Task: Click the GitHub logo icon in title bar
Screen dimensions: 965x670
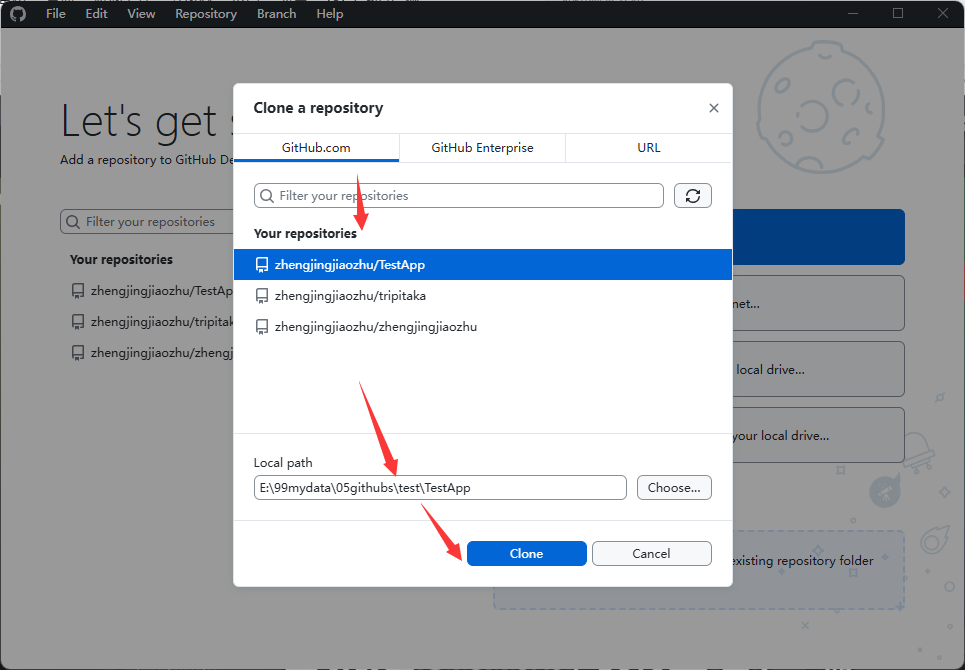Action: pos(18,14)
